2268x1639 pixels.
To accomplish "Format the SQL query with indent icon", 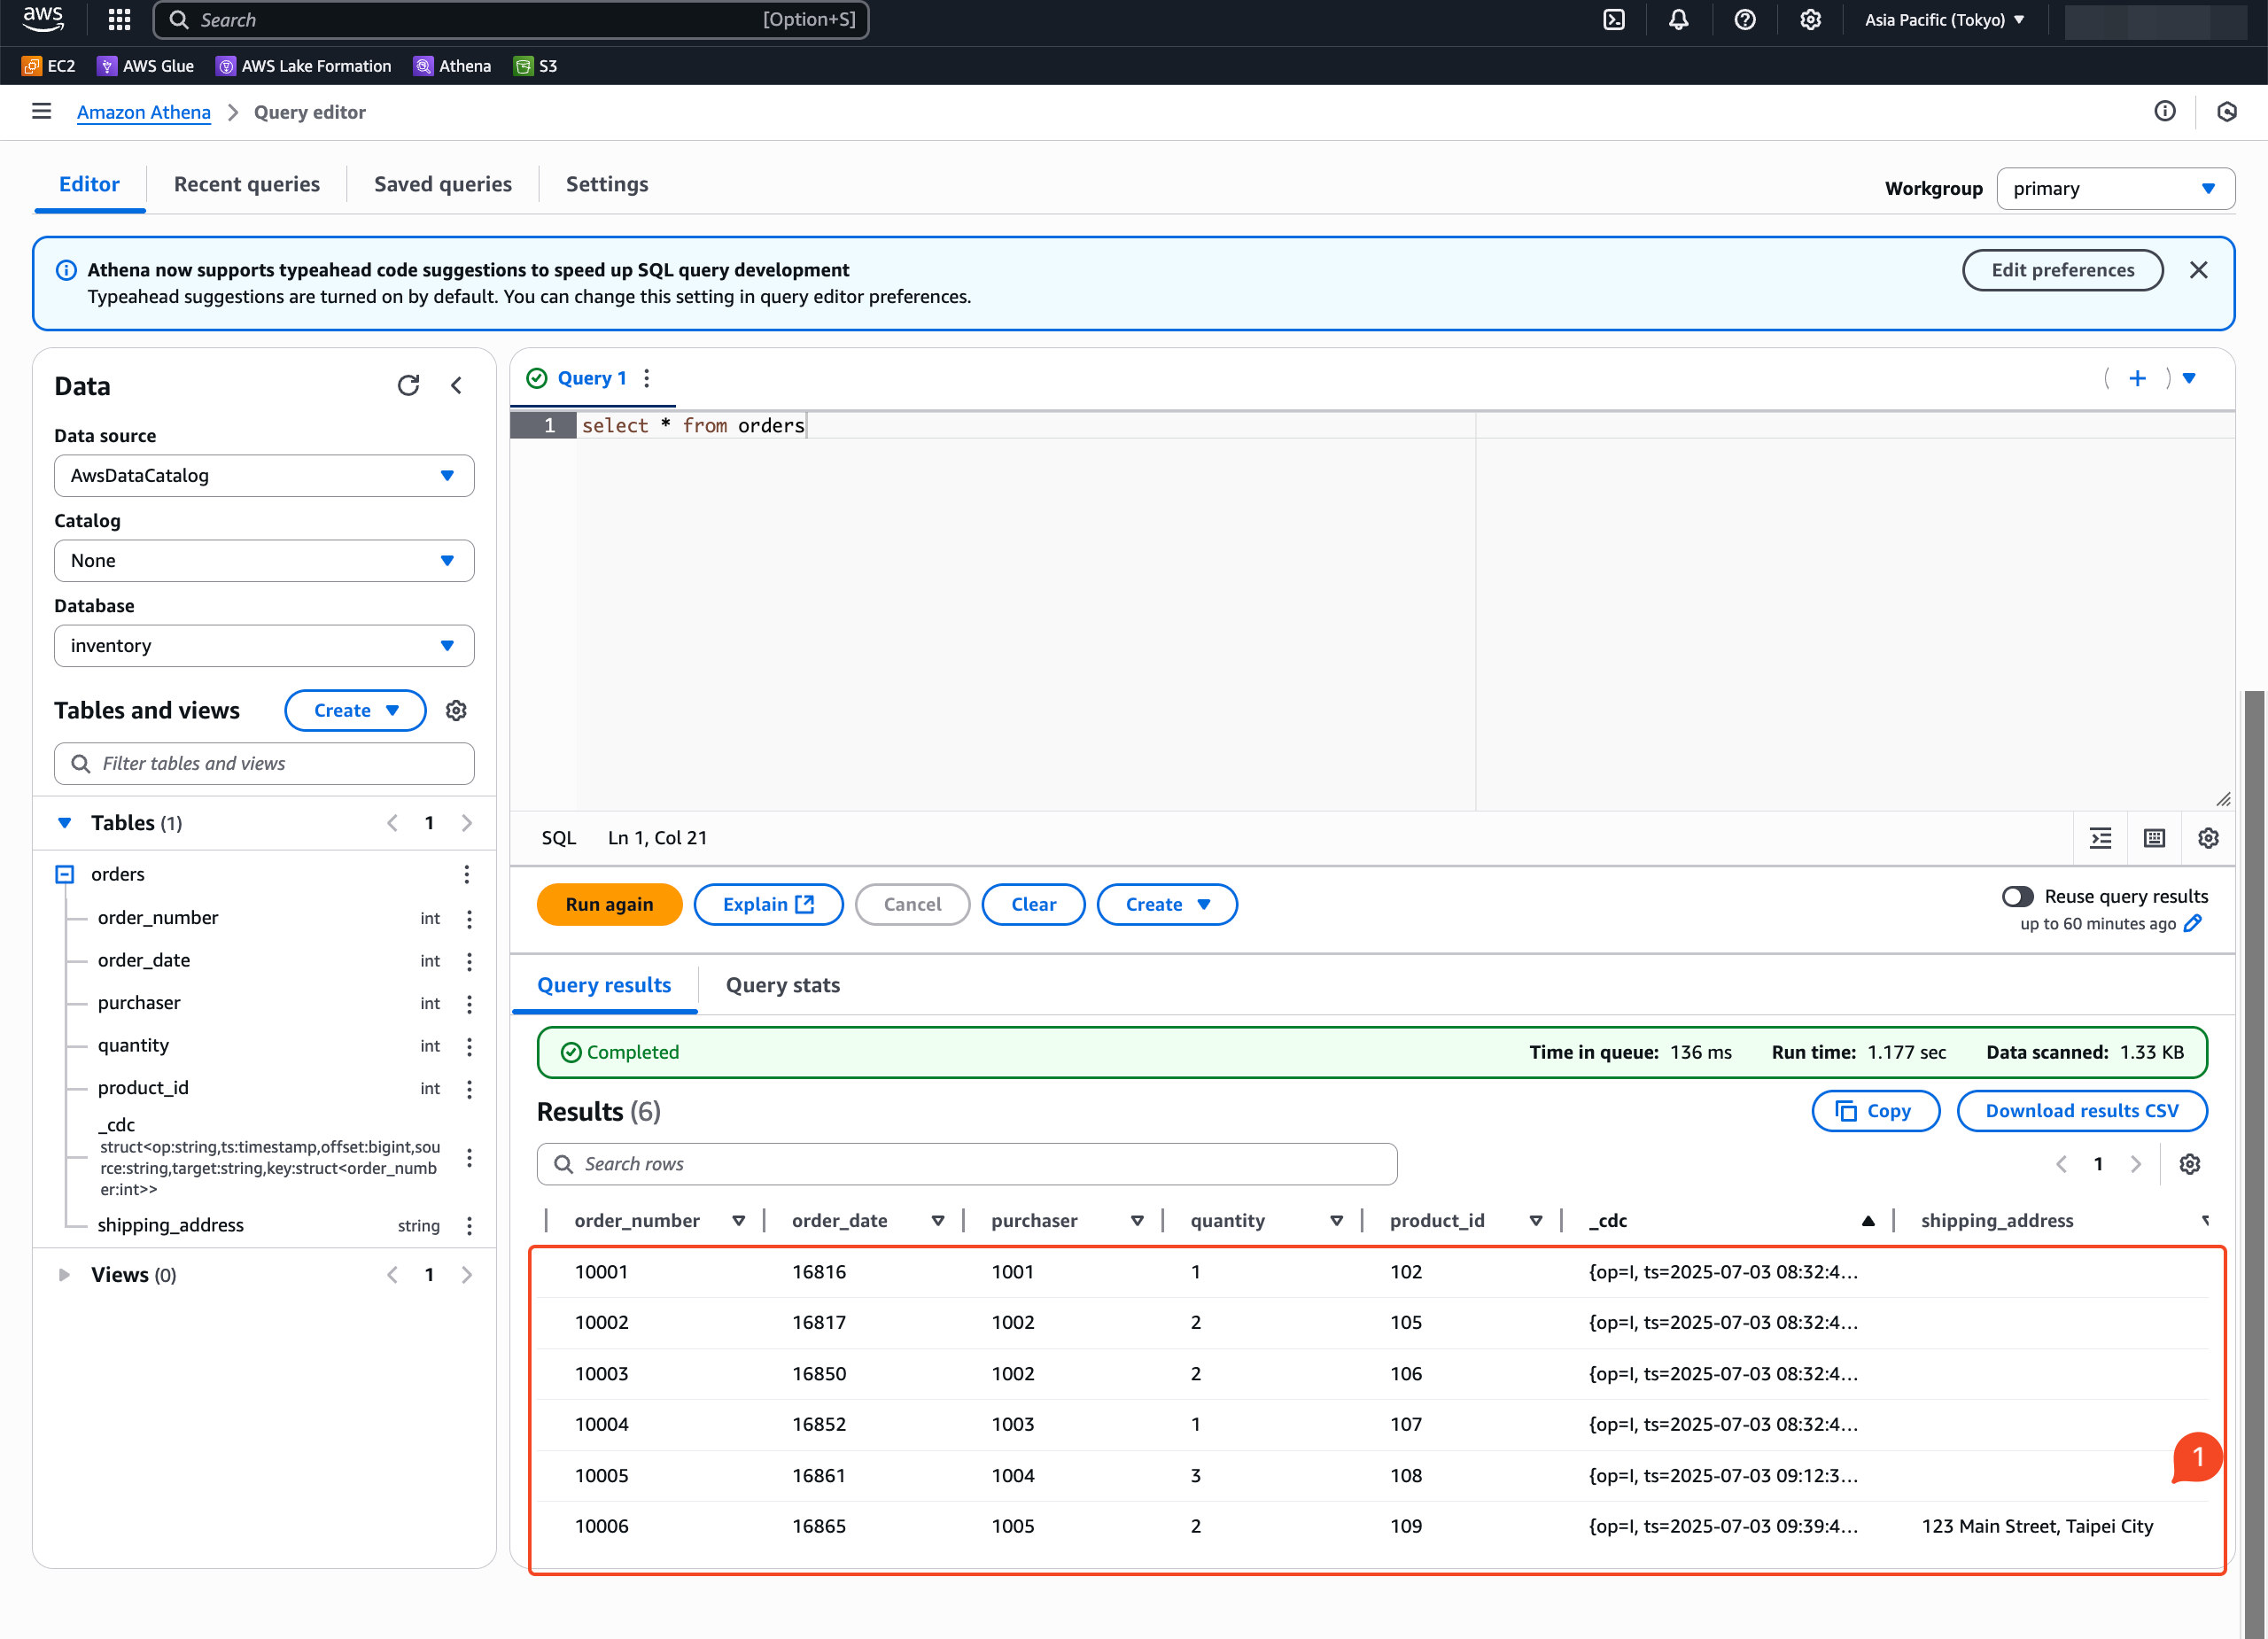I will point(2101,838).
